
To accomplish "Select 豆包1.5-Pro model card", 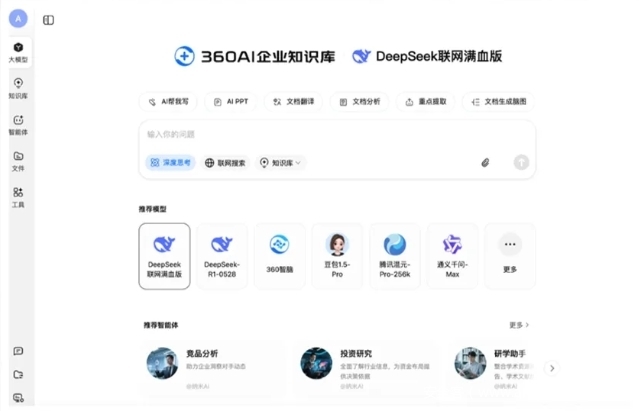I will 337,256.
